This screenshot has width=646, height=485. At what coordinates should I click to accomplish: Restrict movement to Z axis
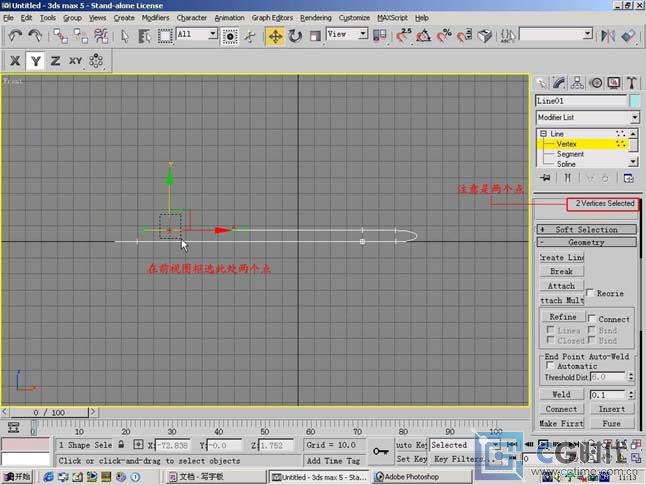[x=55, y=61]
